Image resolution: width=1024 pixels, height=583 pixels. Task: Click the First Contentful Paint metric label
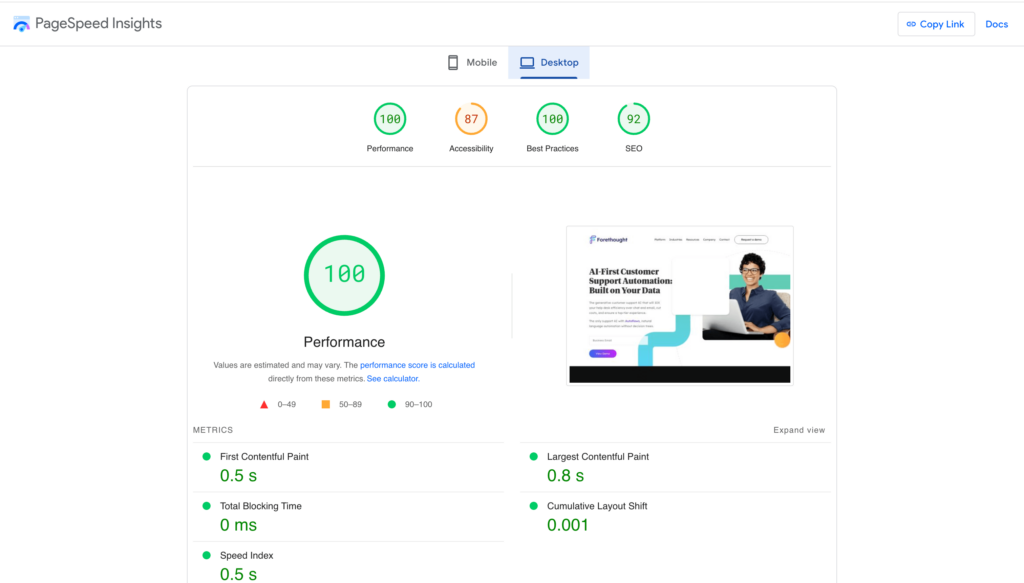(x=264, y=457)
